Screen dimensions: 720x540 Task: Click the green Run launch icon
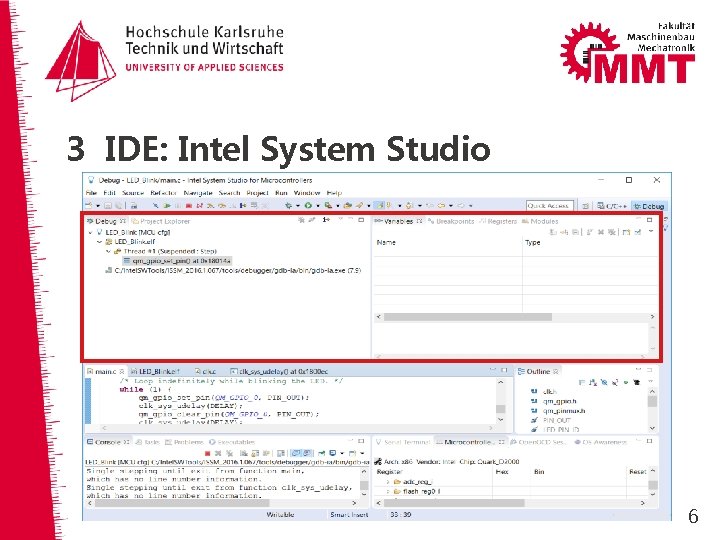[308, 206]
